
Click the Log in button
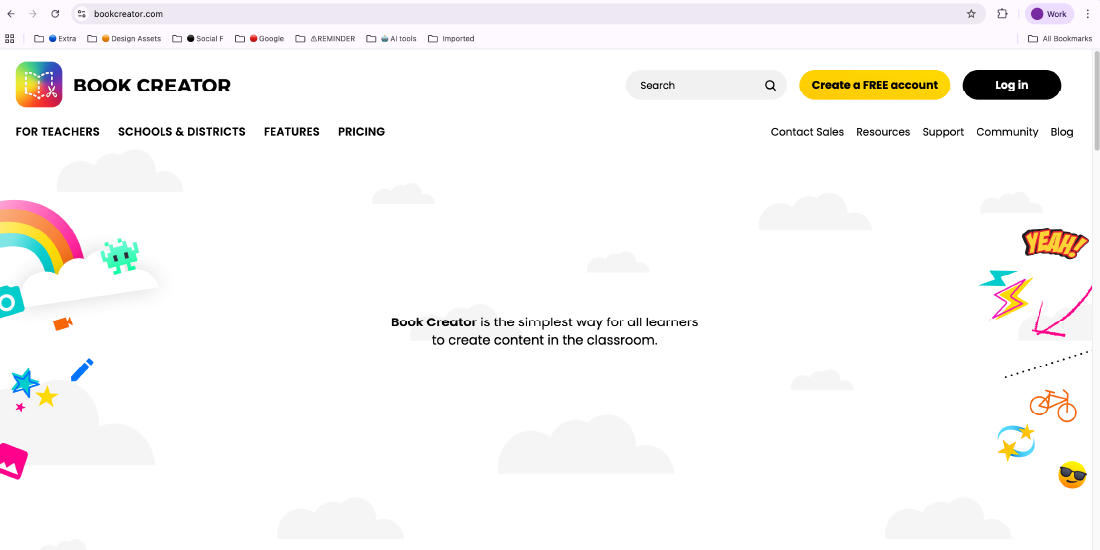point(1011,85)
